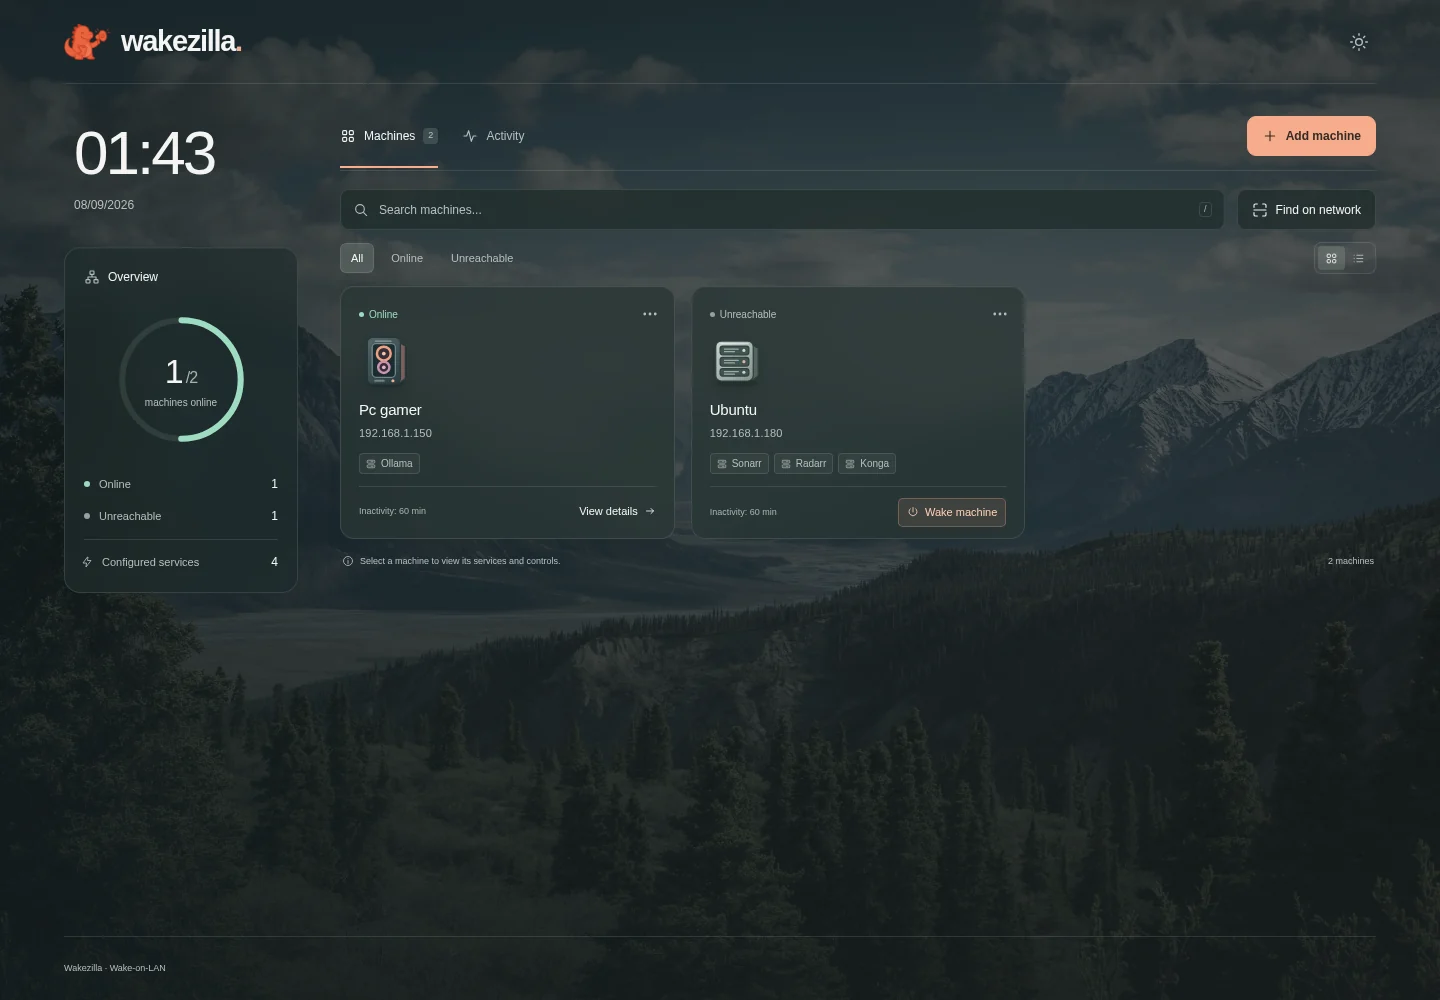This screenshot has width=1440, height=1000.
Task: Click Wakezilla Wake-on-LAN footer text
Action: click(x=115, y=968)
